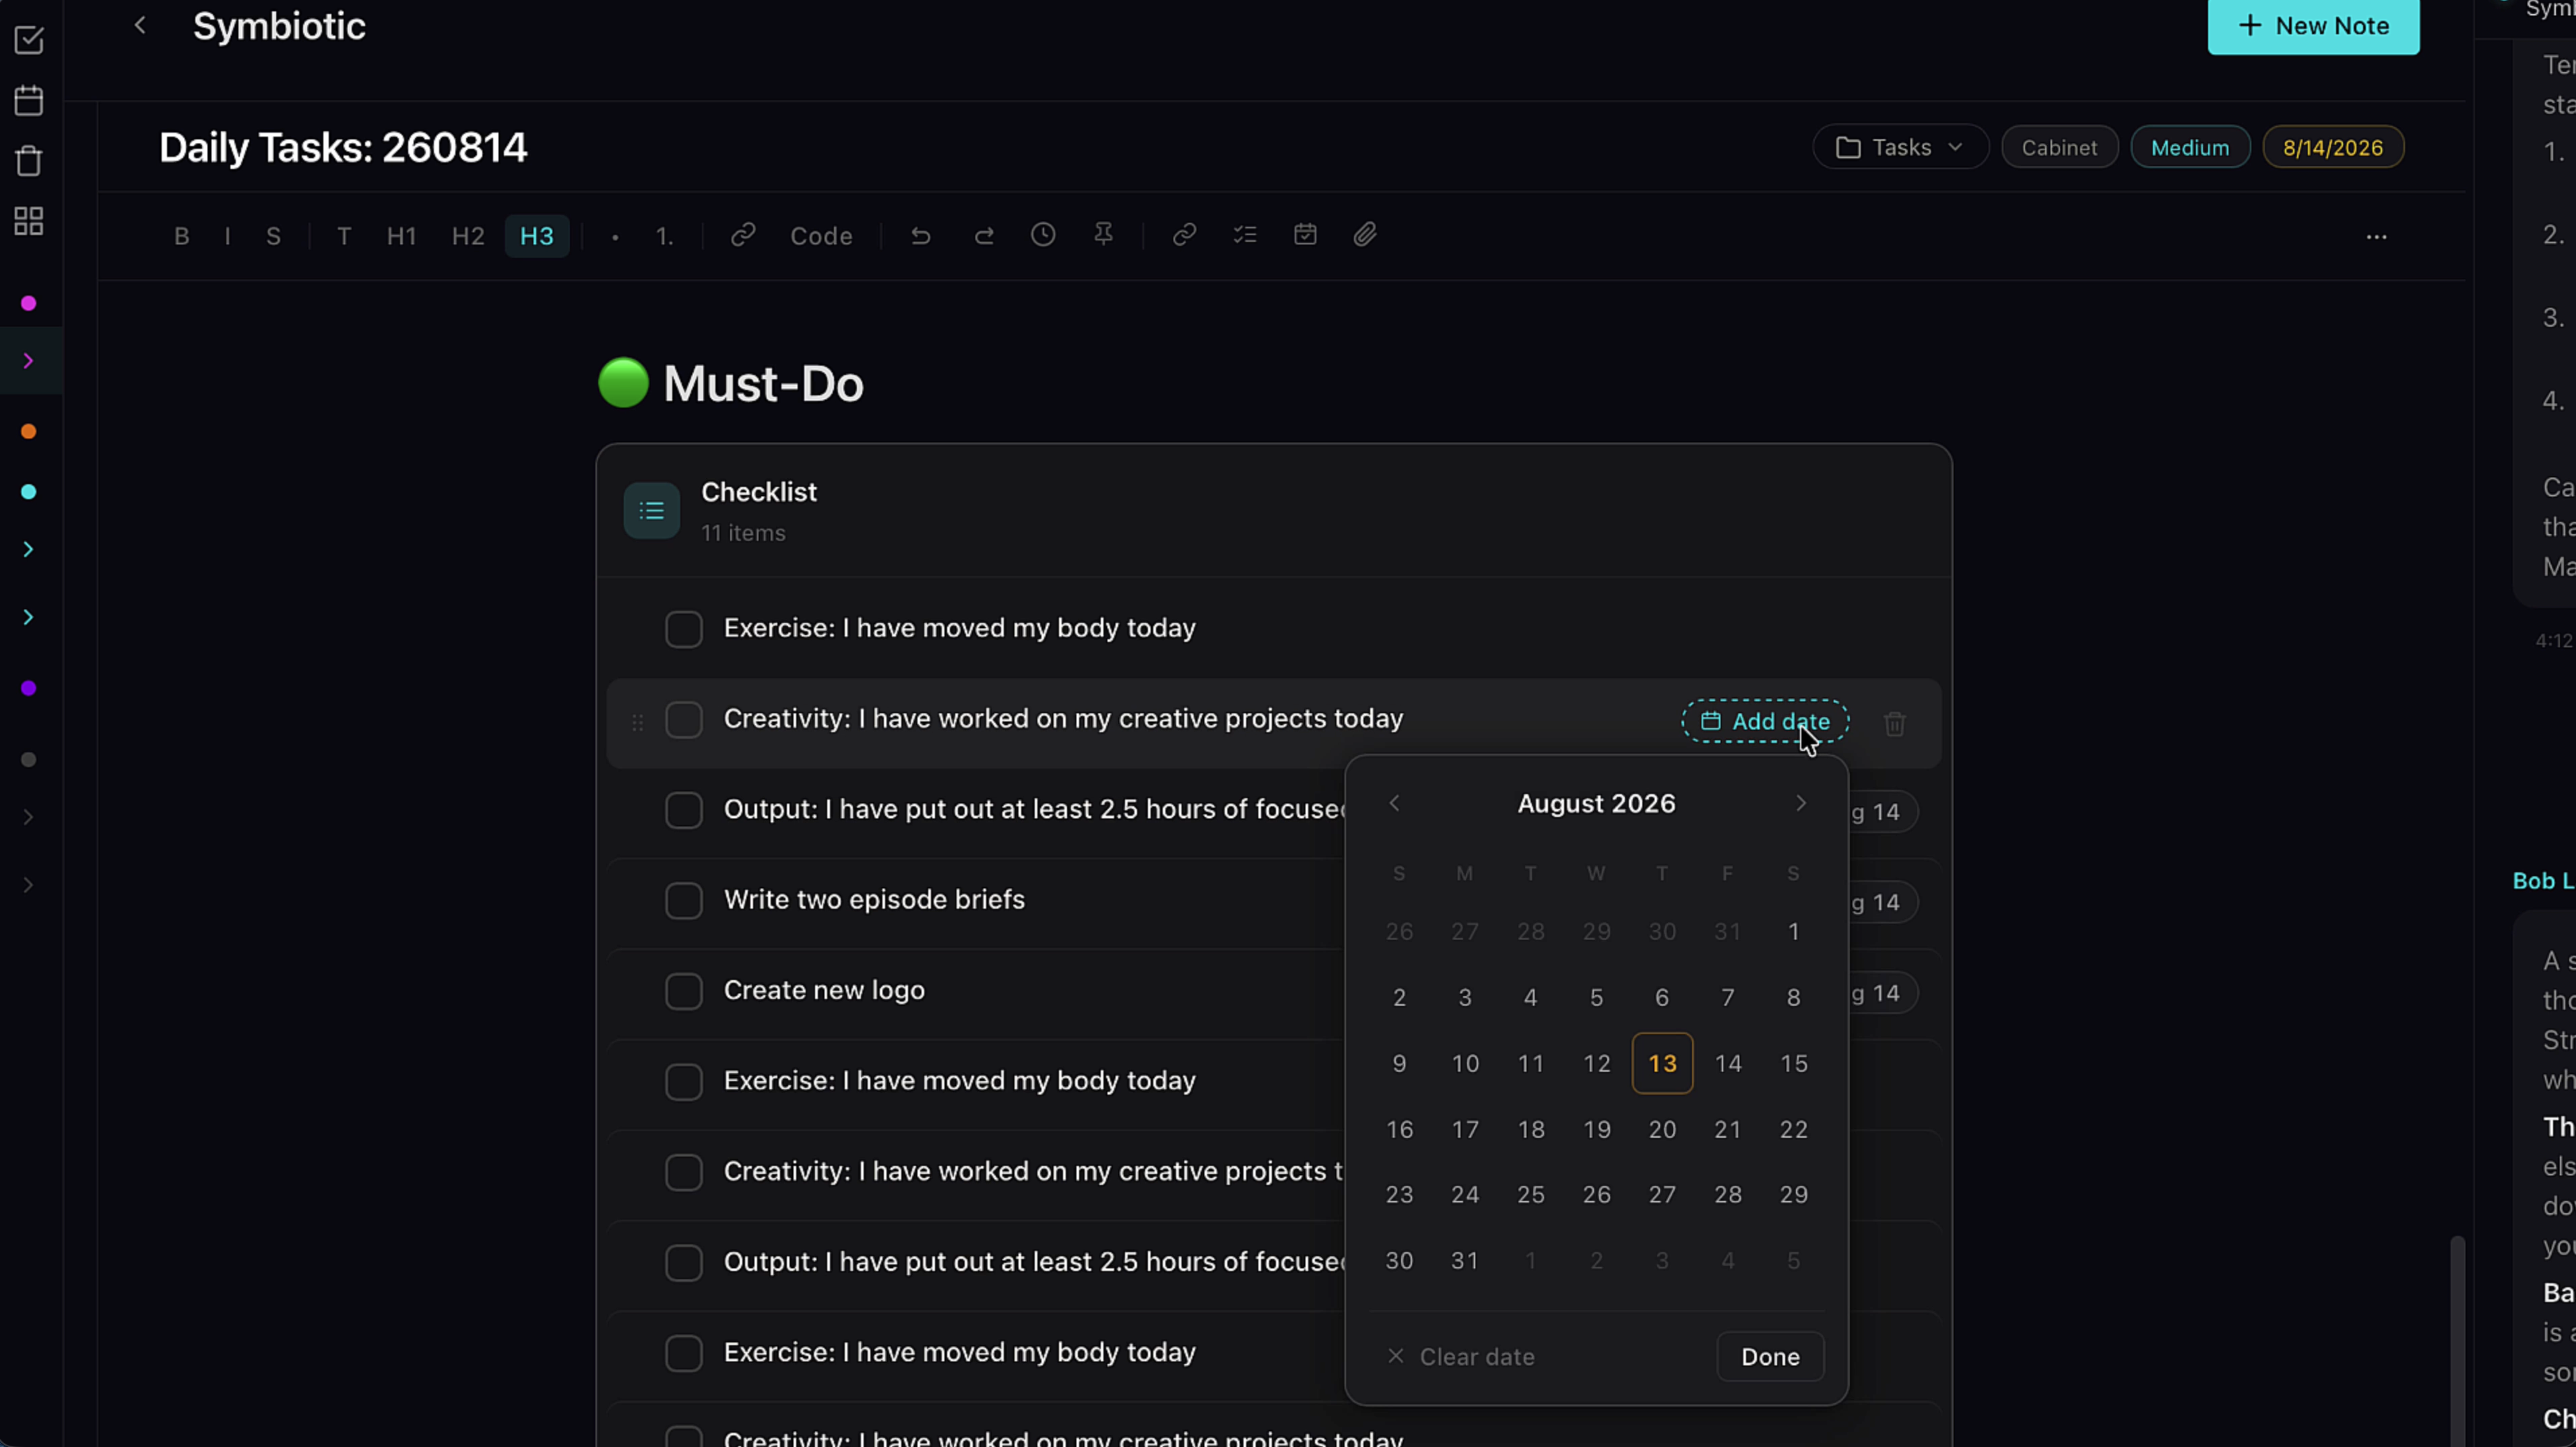Click Add date on Creativity row
This screenshot has width=2576, height=1447.
click(1765, 721)
